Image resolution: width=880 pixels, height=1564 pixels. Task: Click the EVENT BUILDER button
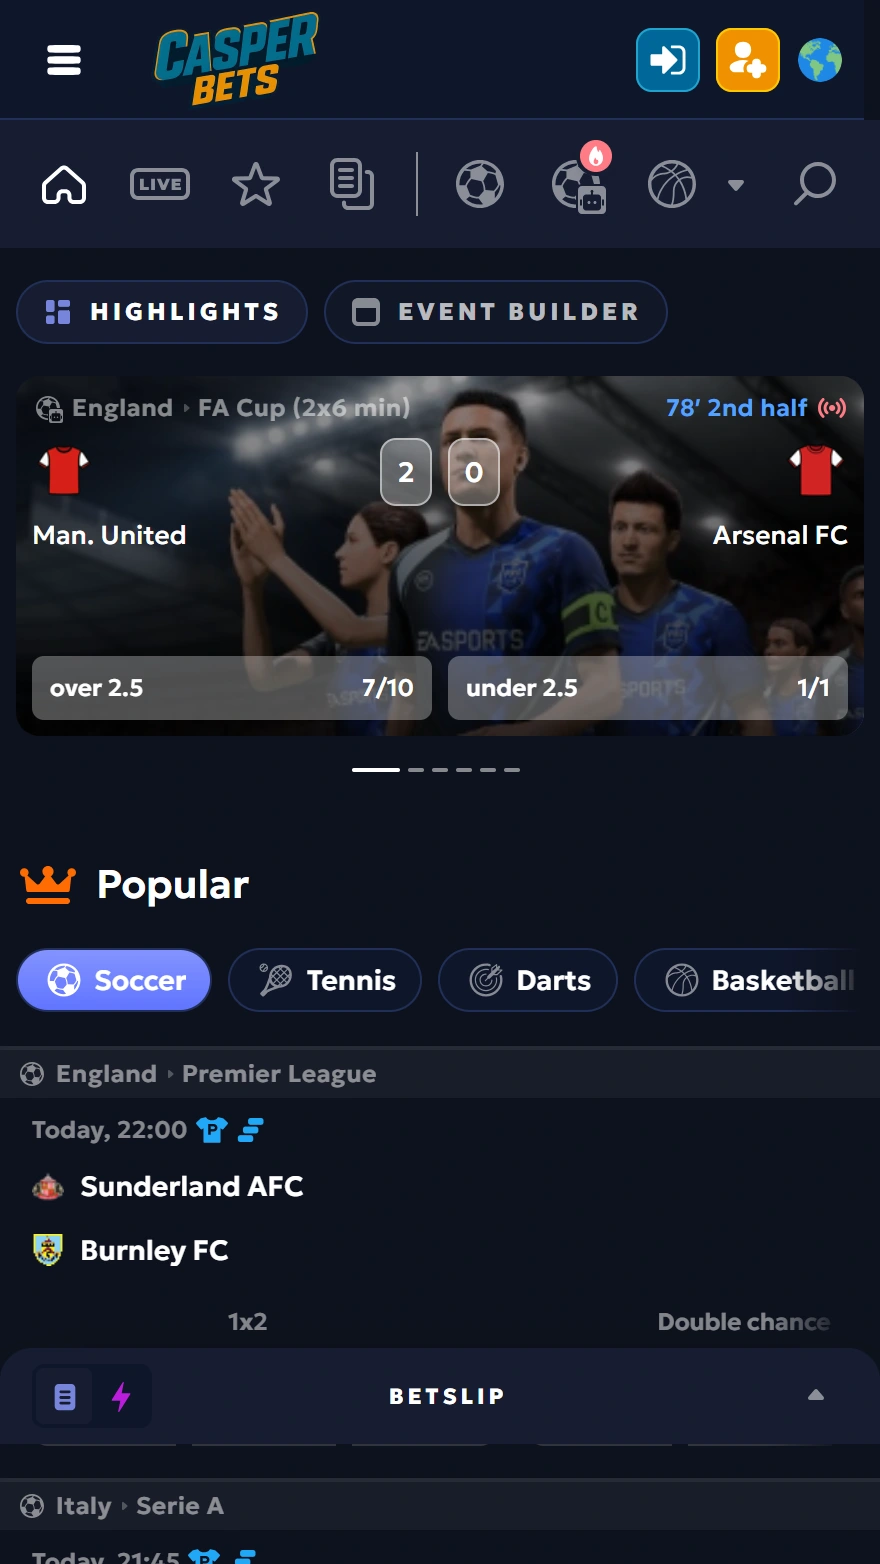point(496,312)
